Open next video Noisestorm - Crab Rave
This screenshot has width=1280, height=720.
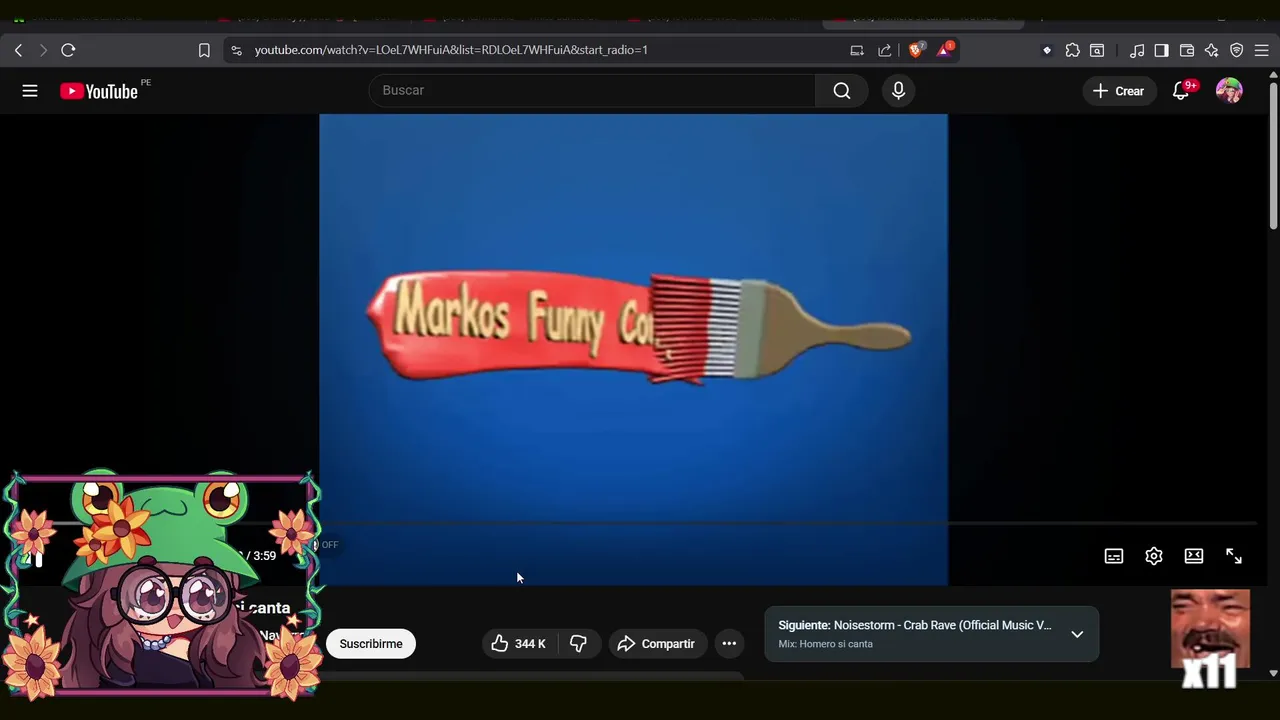[x=915, y=625]
